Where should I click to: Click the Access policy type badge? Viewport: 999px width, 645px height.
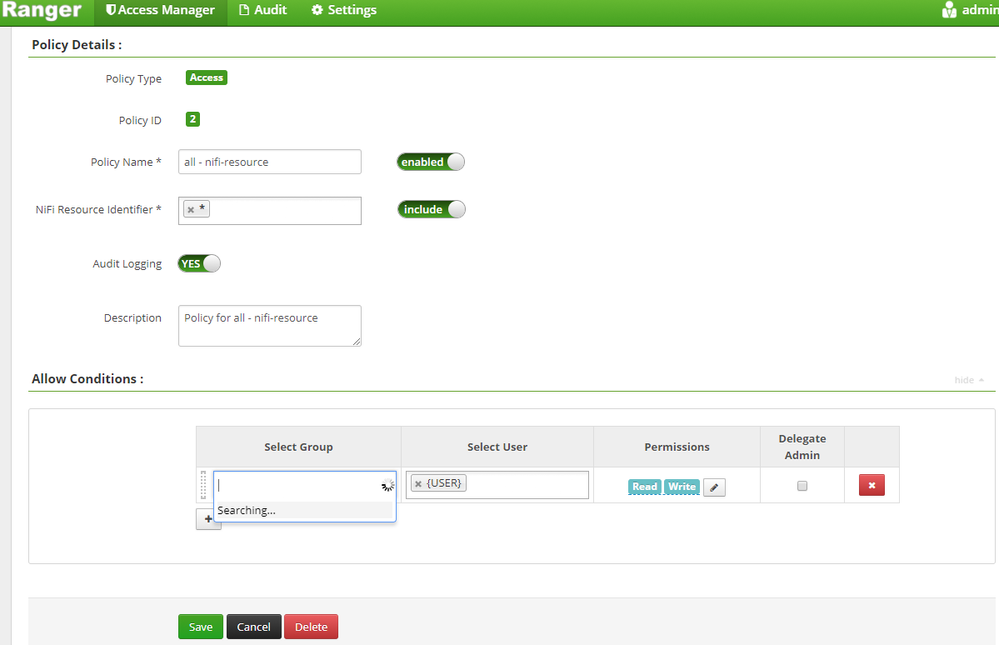pyautogui.click(x=206, y=78)
